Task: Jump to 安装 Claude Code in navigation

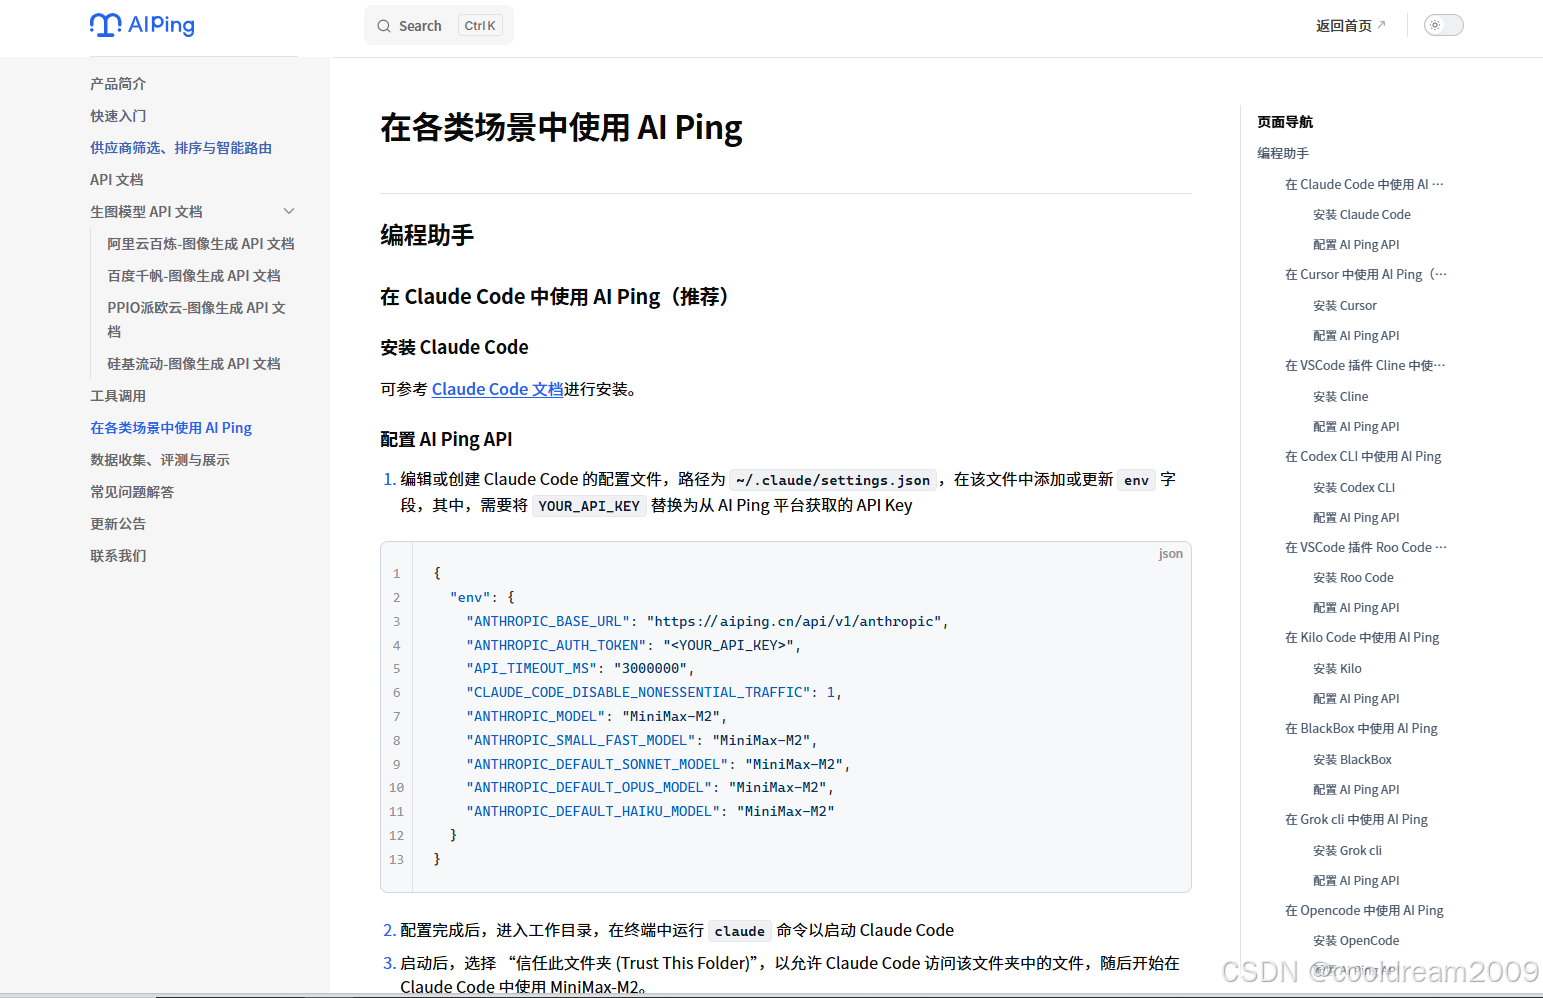Action: tap(1361, 214)
